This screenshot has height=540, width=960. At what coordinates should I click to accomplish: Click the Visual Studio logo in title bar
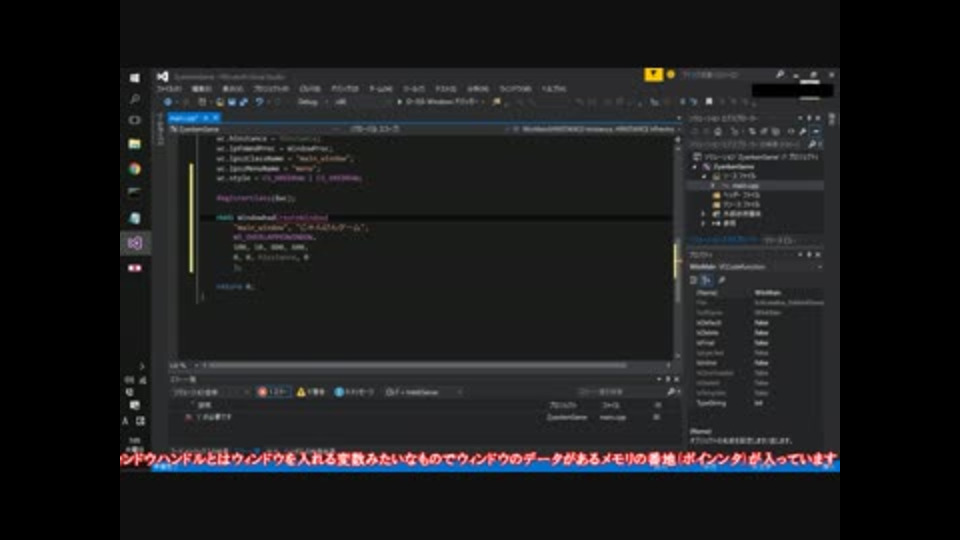(162, 77)
